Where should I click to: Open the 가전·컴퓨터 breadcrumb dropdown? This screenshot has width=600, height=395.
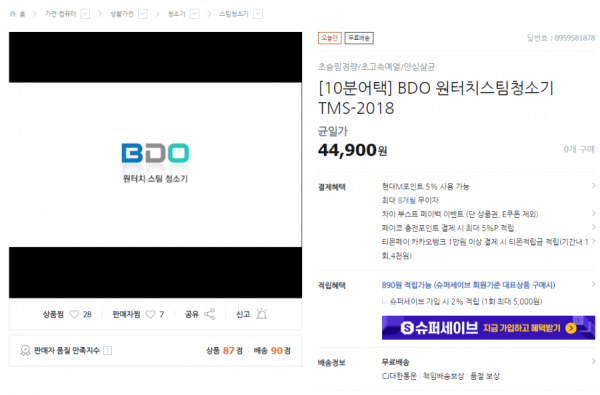tap(85, 14)
